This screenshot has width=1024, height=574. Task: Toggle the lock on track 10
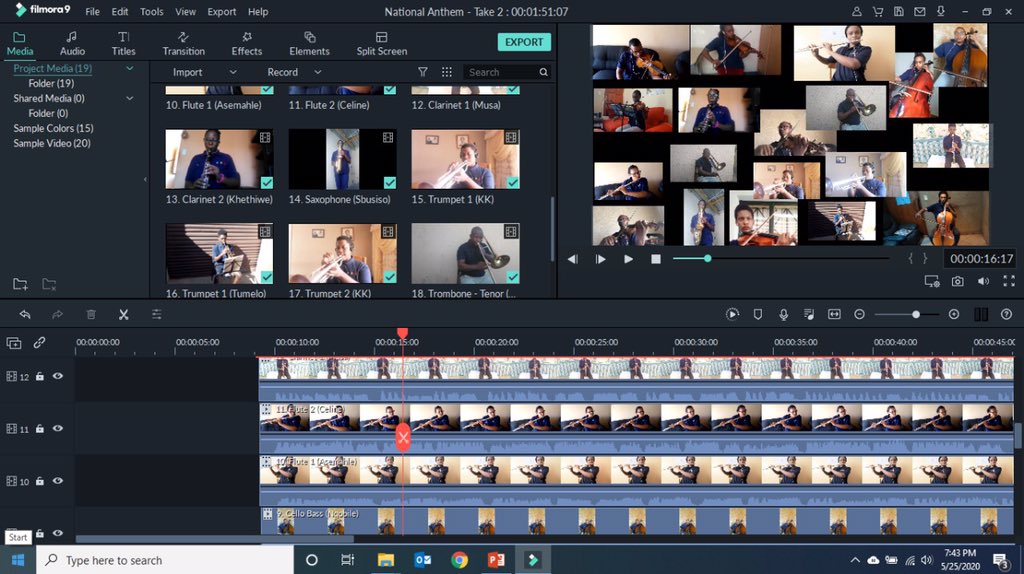40,481
